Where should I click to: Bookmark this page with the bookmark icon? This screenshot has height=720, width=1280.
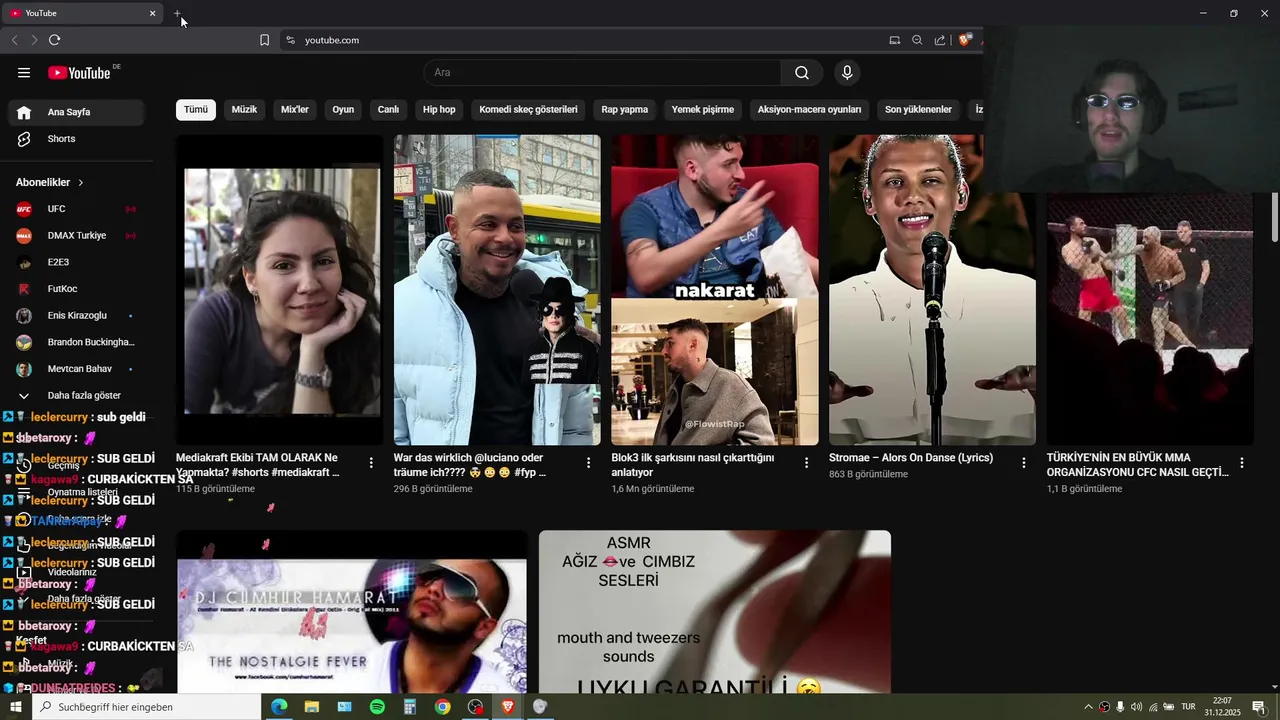coord(264,40)
